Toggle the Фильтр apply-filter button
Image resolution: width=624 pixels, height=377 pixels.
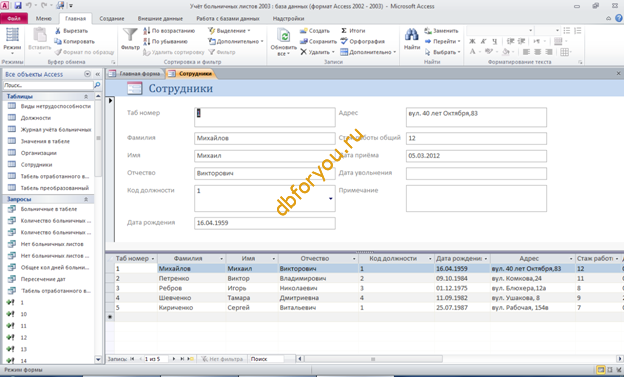pos(222,52)
